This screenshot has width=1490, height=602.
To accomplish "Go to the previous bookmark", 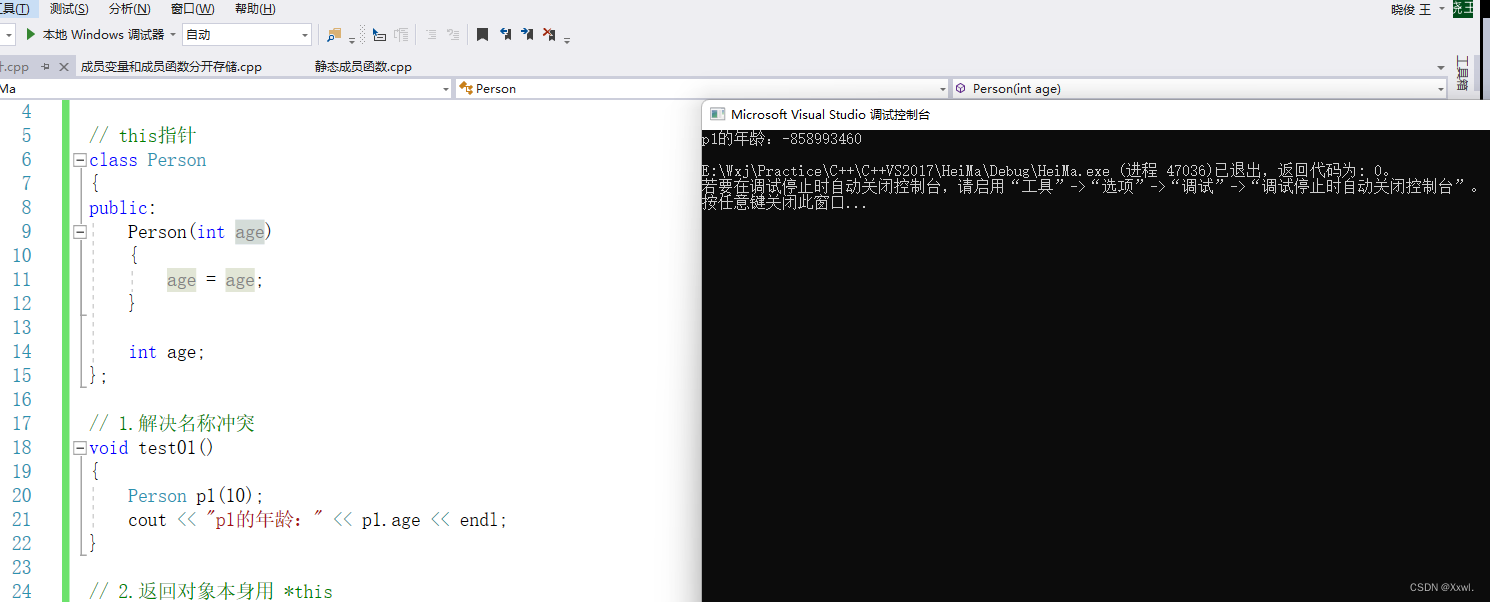I will tap(505, 34).
